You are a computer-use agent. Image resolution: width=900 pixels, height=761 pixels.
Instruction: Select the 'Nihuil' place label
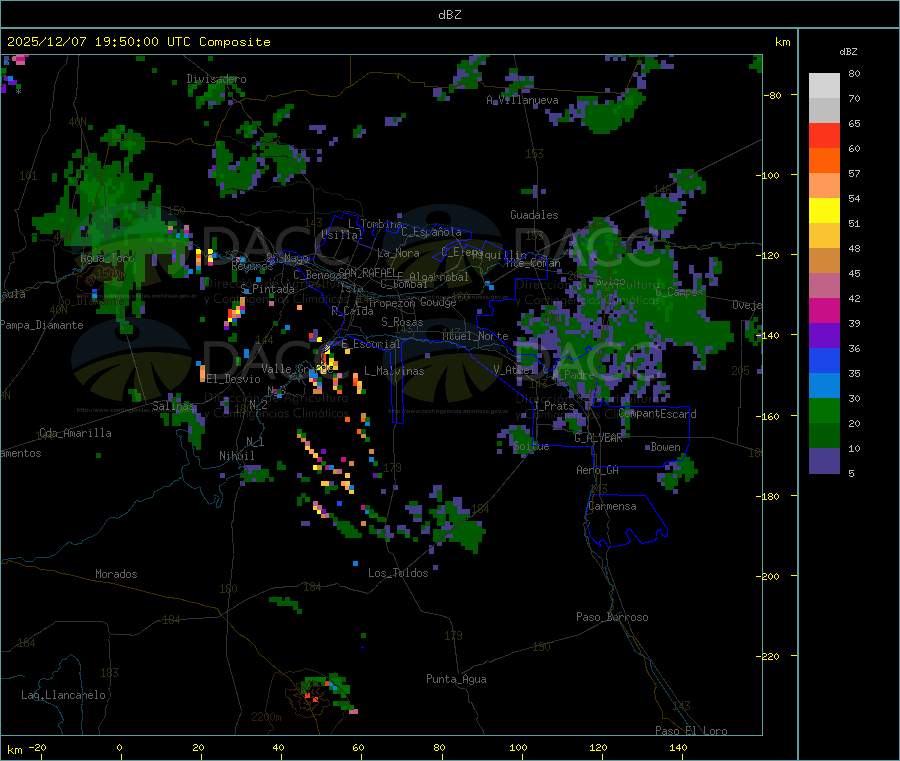click(x=236, y=456)
